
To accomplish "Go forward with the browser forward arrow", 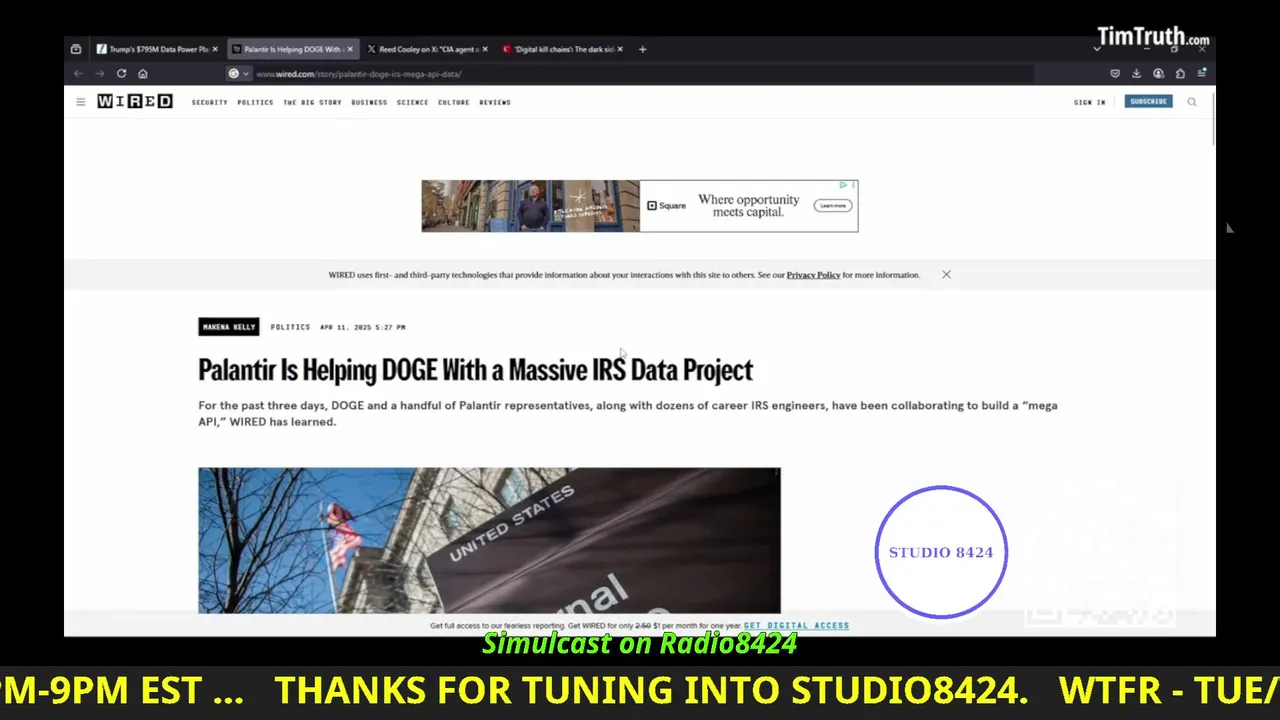I will 99,73.
